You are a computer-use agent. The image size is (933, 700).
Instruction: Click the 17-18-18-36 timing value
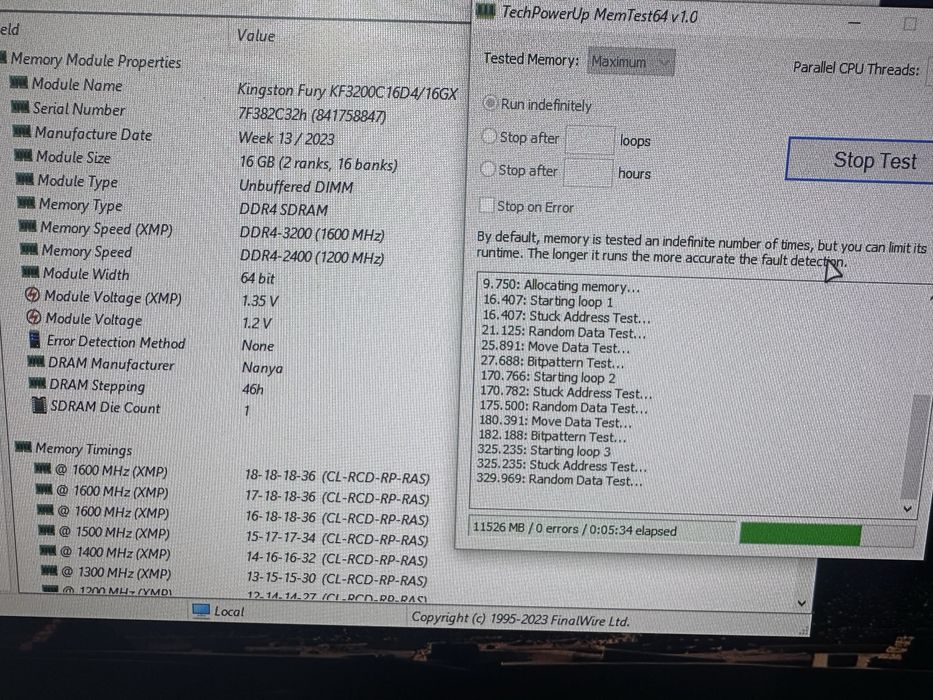coord(337,498)
